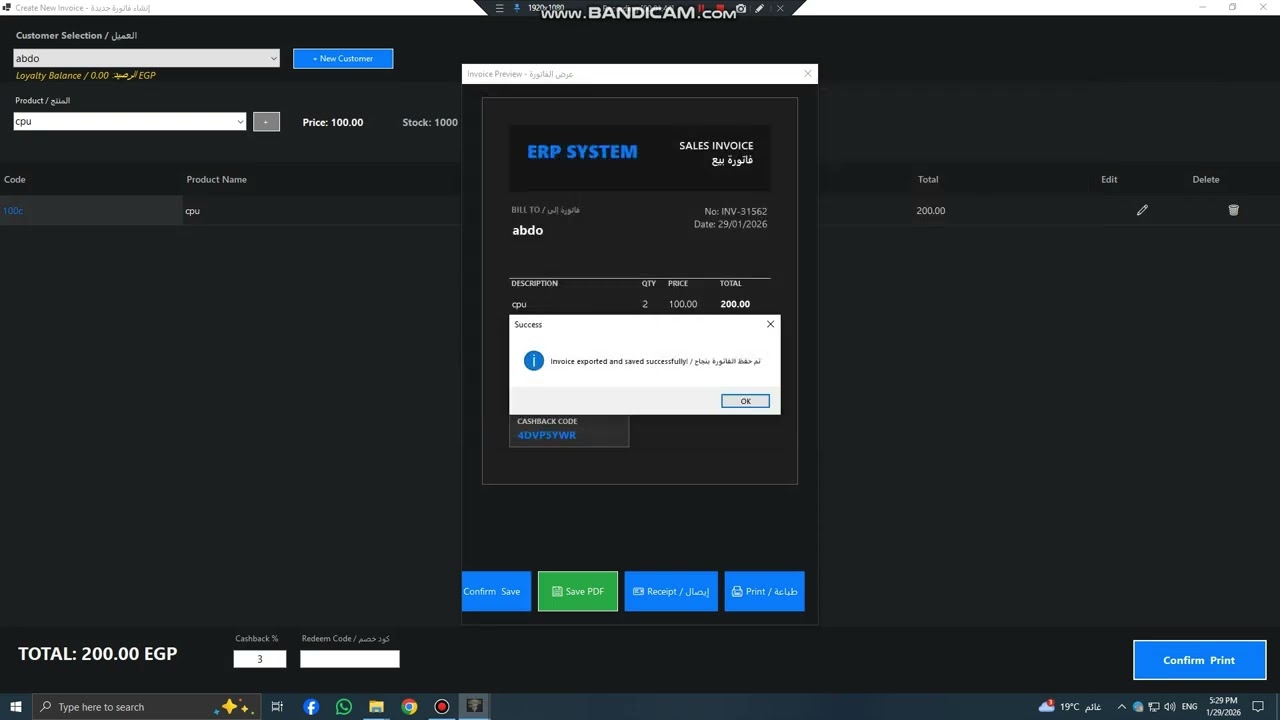Click the Confirm Print button
Image resolution: width=1280 pixels, height=720 pixels.
[x=1199, y=660]
